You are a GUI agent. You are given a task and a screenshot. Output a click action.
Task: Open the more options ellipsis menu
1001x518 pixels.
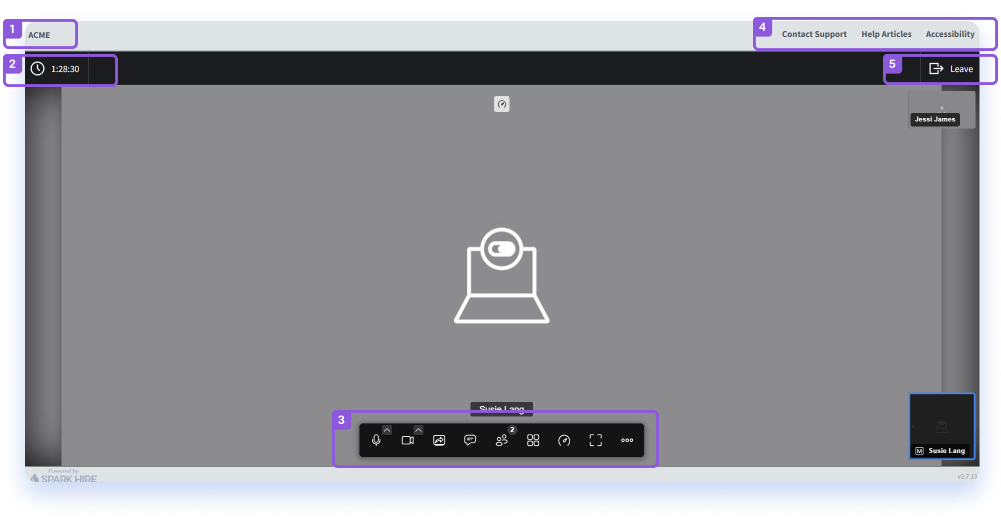click(x=627, y=440)
